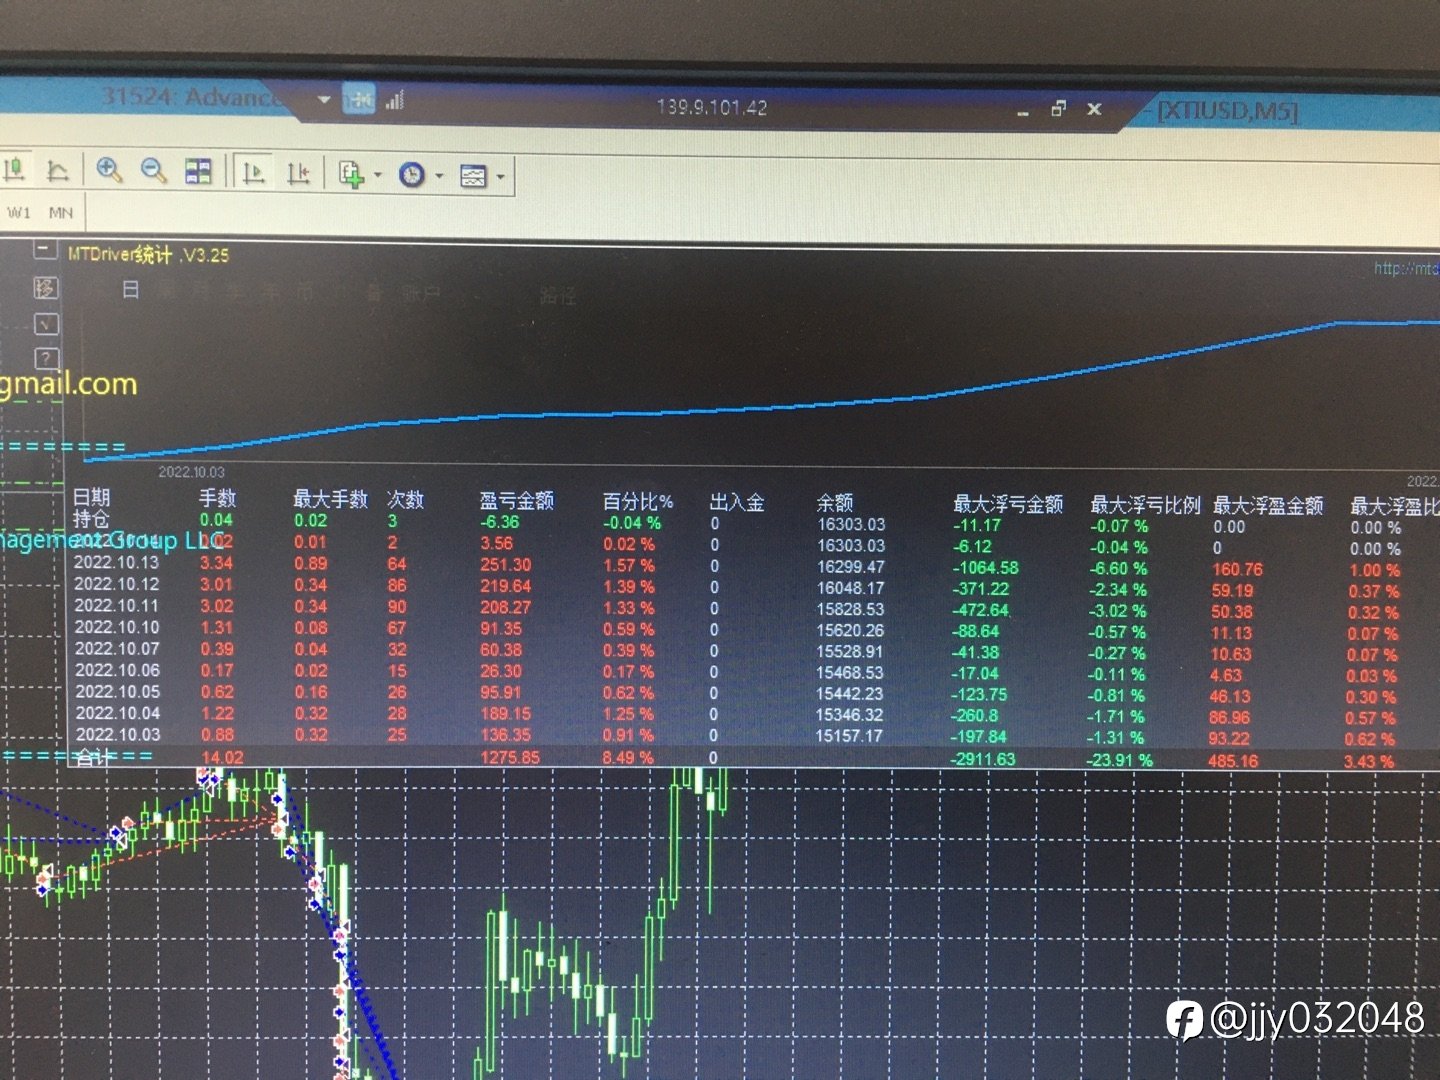Toggle the checkmark box in the MTDriver panel
The height and width of the screenshot is (1080, 1440).
click(x=47, y=324)
